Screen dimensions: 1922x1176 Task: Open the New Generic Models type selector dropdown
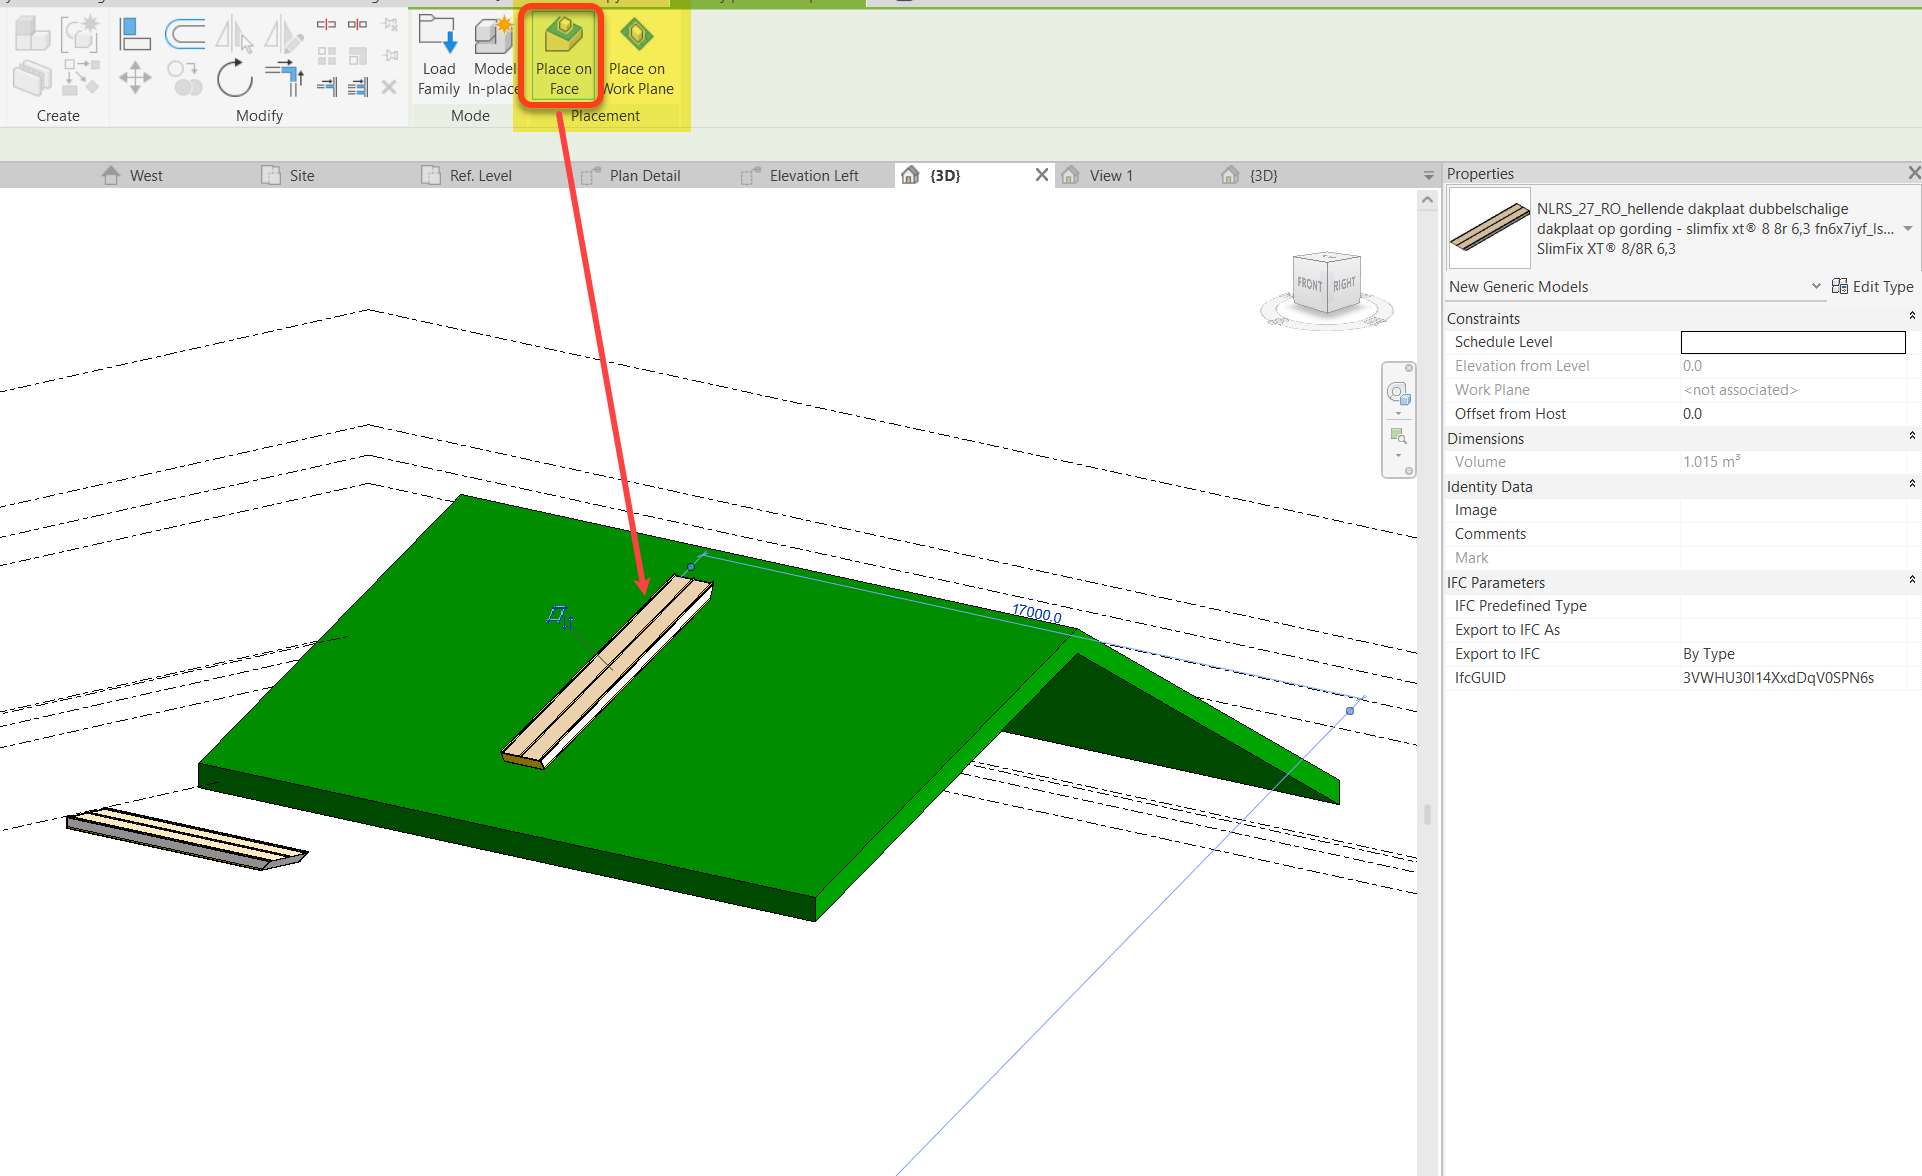(x=1816, y=287)
